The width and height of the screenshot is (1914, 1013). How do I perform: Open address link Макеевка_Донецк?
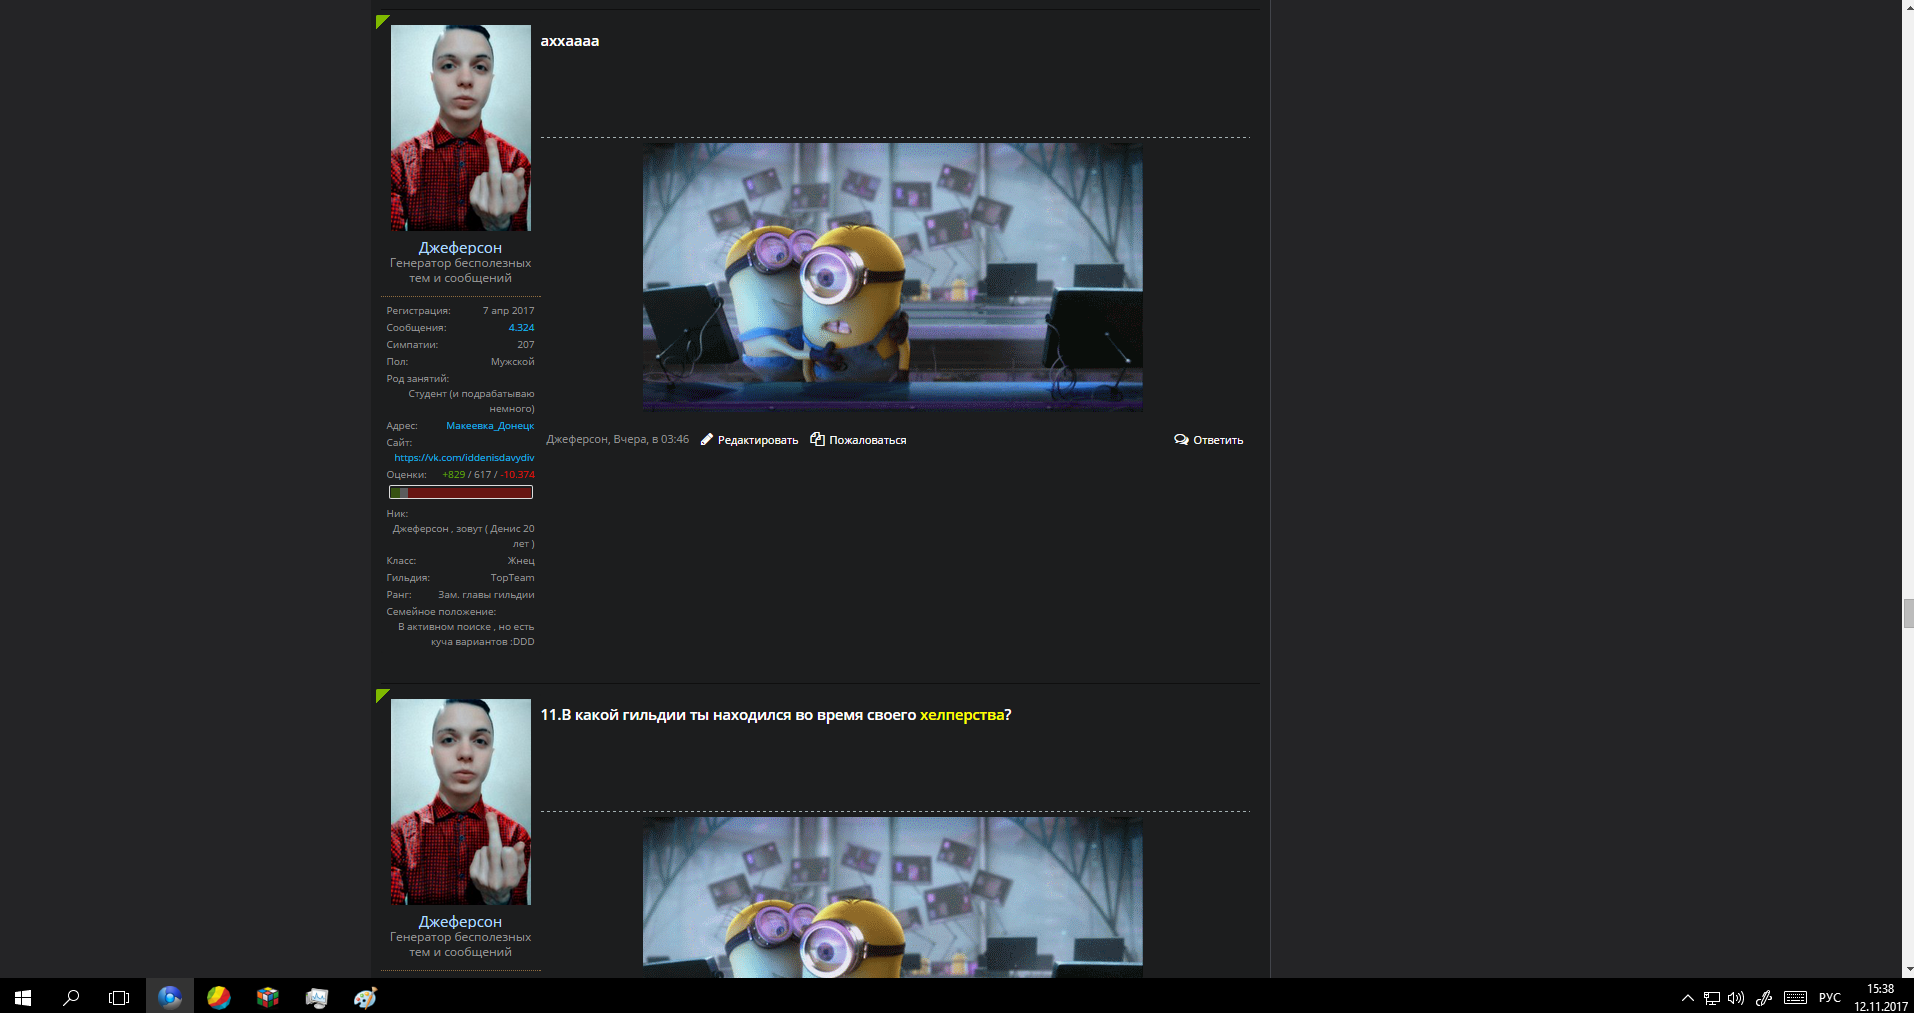pos(490,426)
